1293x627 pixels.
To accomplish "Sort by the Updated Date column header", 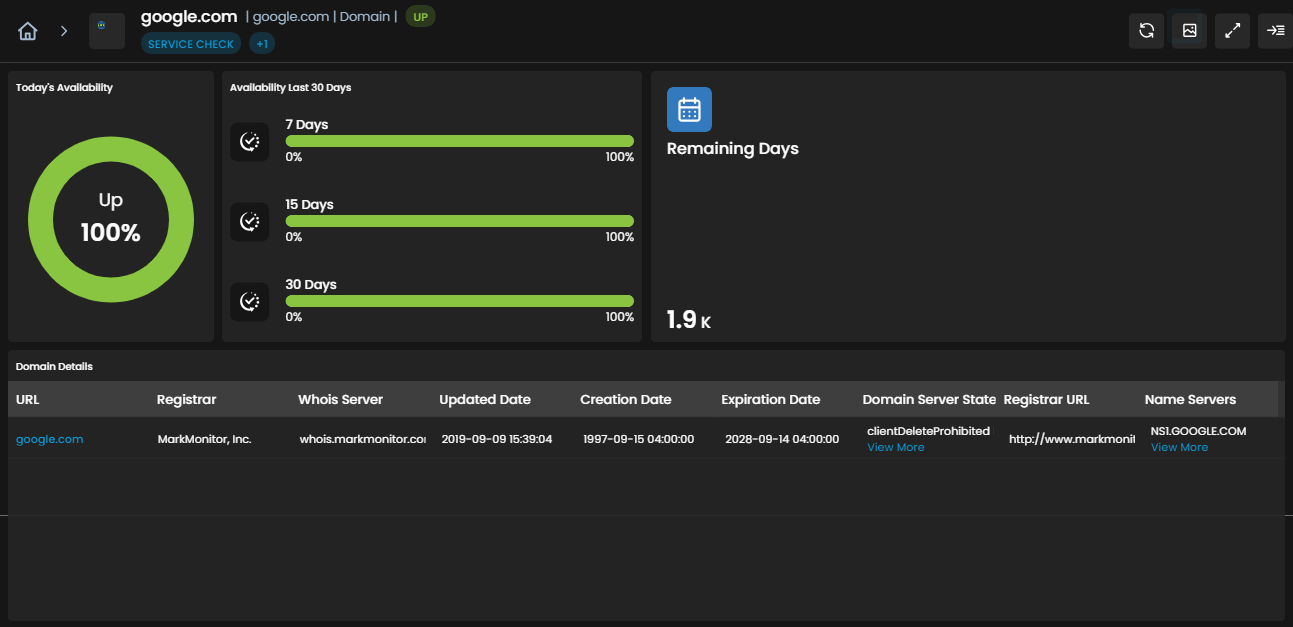I will point(485,399).
